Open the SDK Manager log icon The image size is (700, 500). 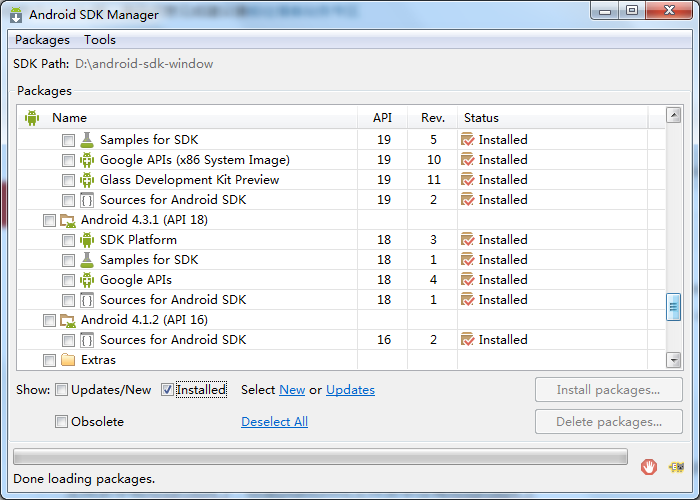[x=676, y=467]
